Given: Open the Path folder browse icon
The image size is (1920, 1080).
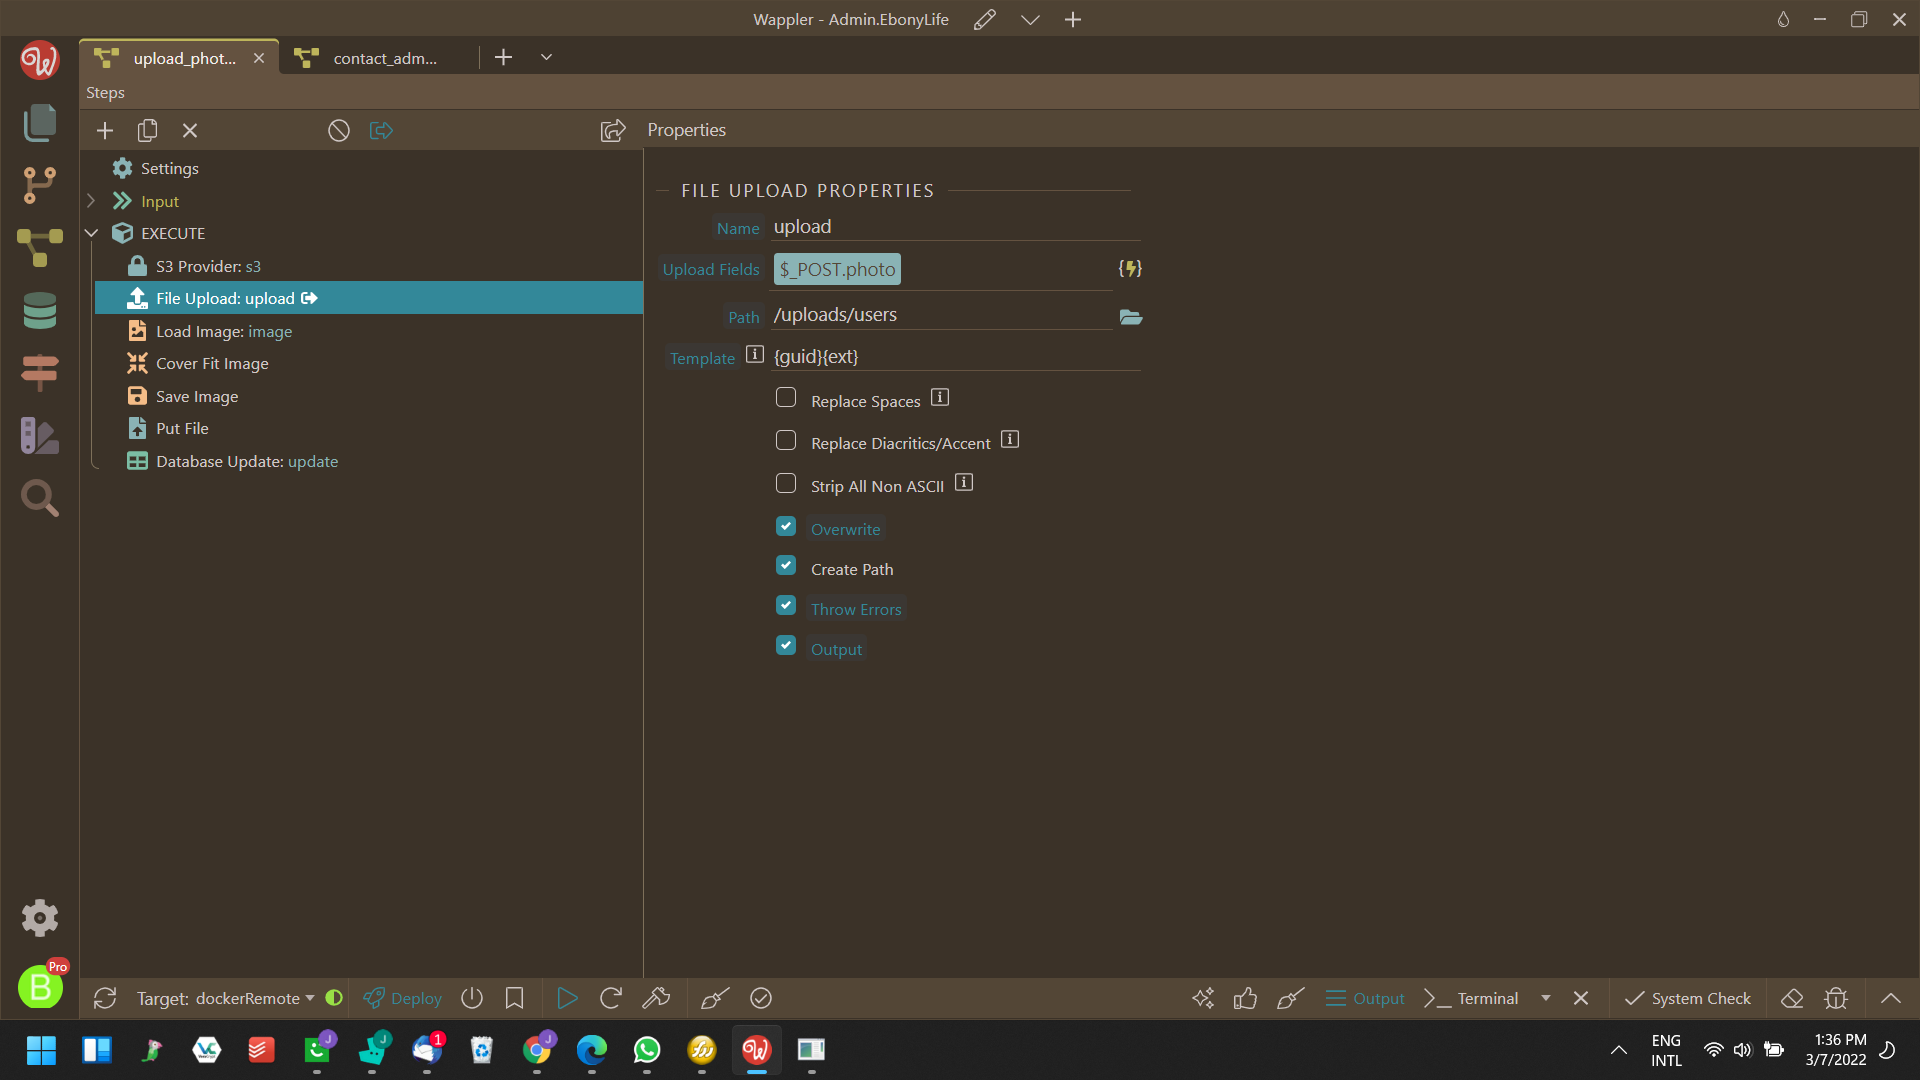Looking at the screenshot, I should tap(1130, 317).
